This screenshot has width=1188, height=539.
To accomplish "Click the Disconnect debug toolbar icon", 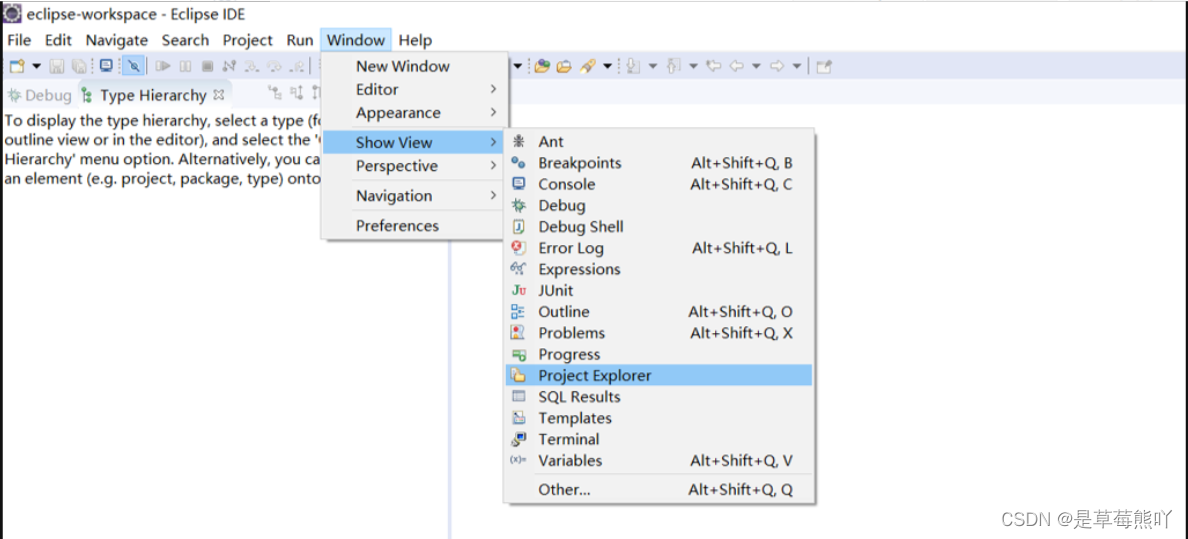I will coord(229,66).
